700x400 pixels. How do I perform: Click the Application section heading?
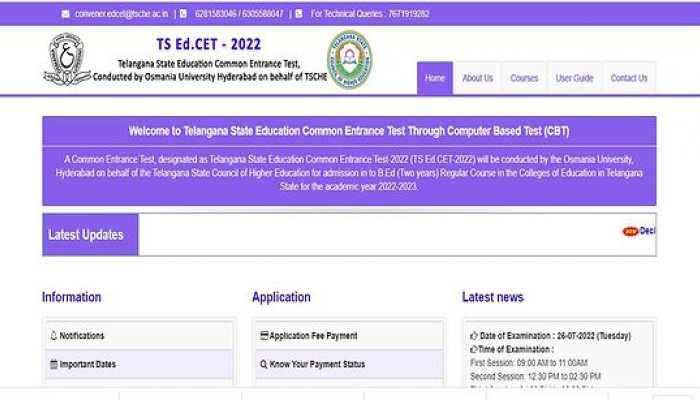point(281,297)
